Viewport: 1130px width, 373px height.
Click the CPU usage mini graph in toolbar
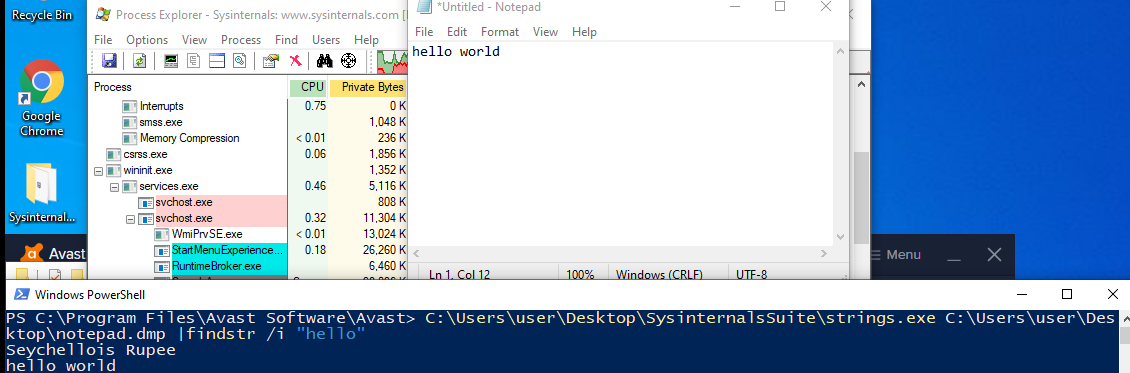(393, 61)
